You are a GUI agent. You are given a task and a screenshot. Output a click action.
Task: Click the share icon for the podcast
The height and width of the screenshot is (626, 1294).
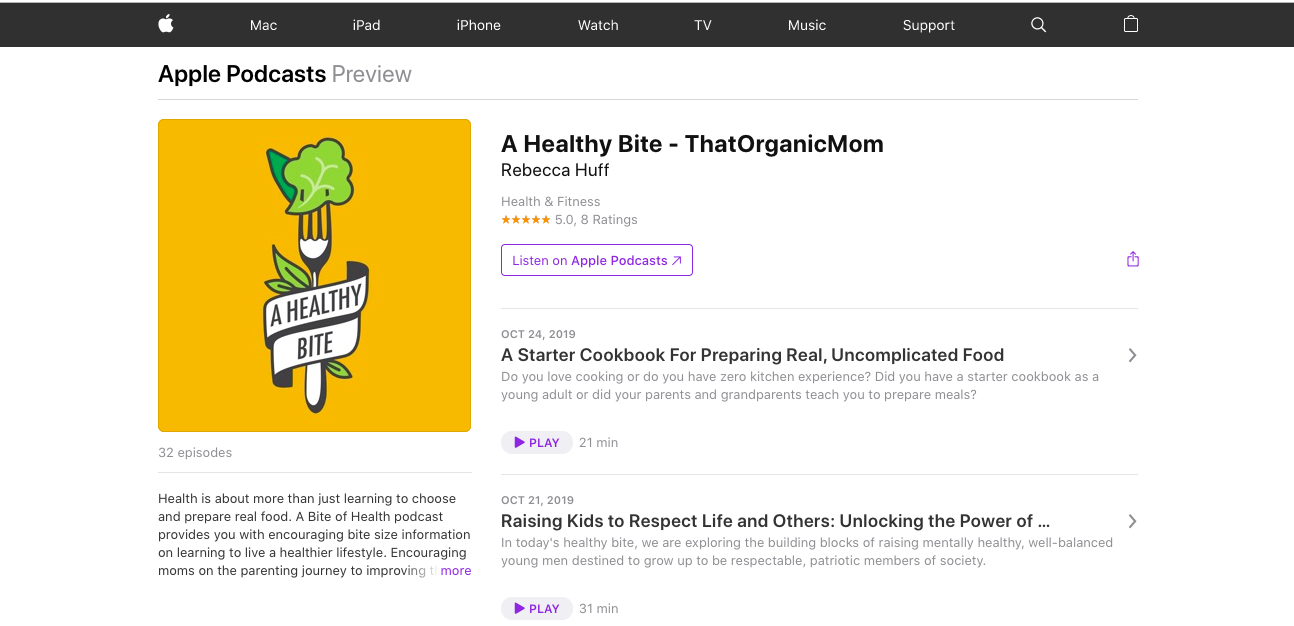click(1133, 260)
